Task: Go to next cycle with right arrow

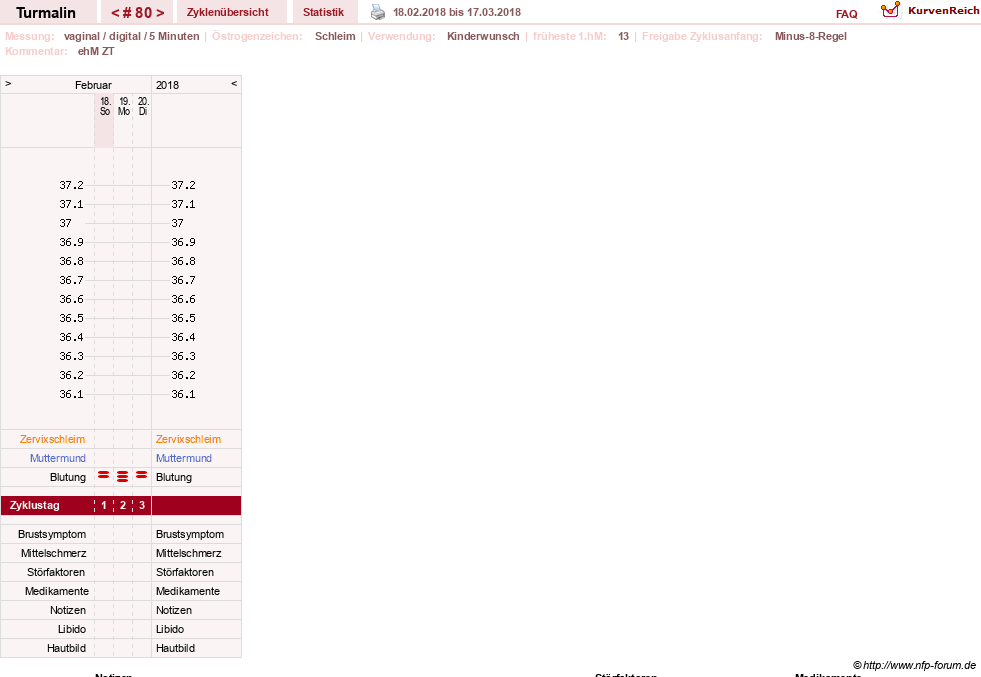Action: tap(161, 13)
